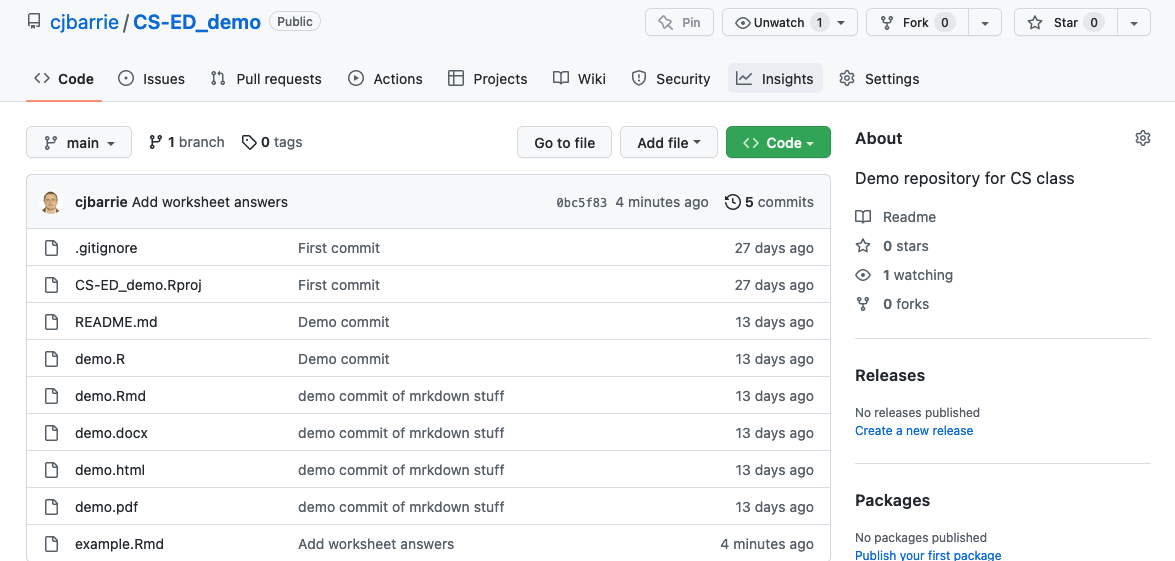Open the main branch dropdown

(x=79, y=142)
